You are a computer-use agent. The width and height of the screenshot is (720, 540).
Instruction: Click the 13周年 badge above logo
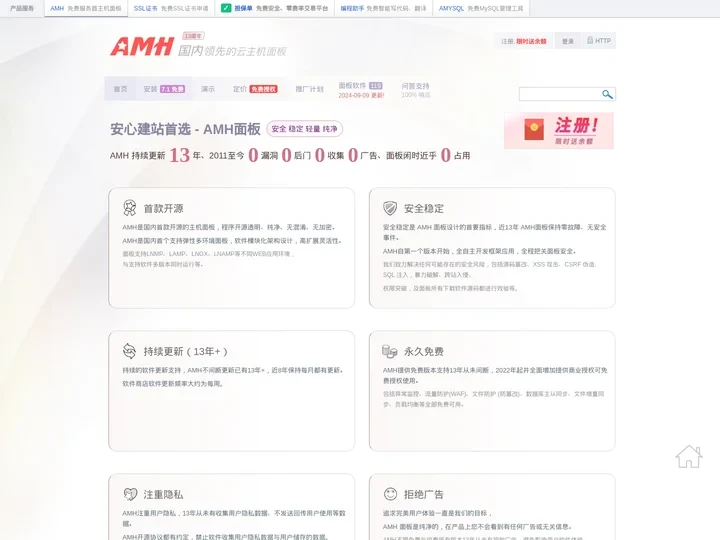(193, 36)
